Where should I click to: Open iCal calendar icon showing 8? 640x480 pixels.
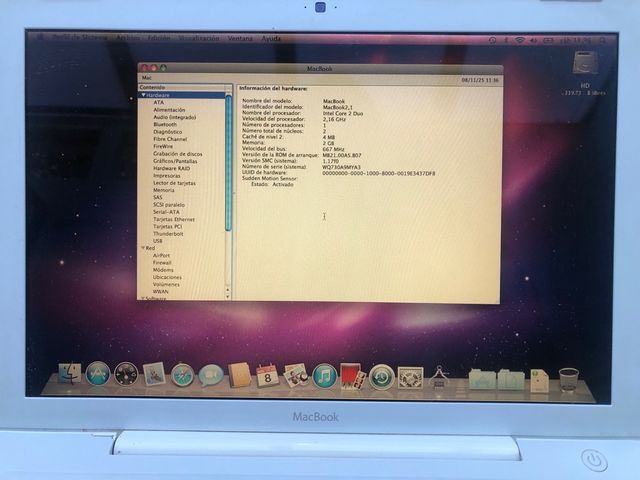[267, 375]
